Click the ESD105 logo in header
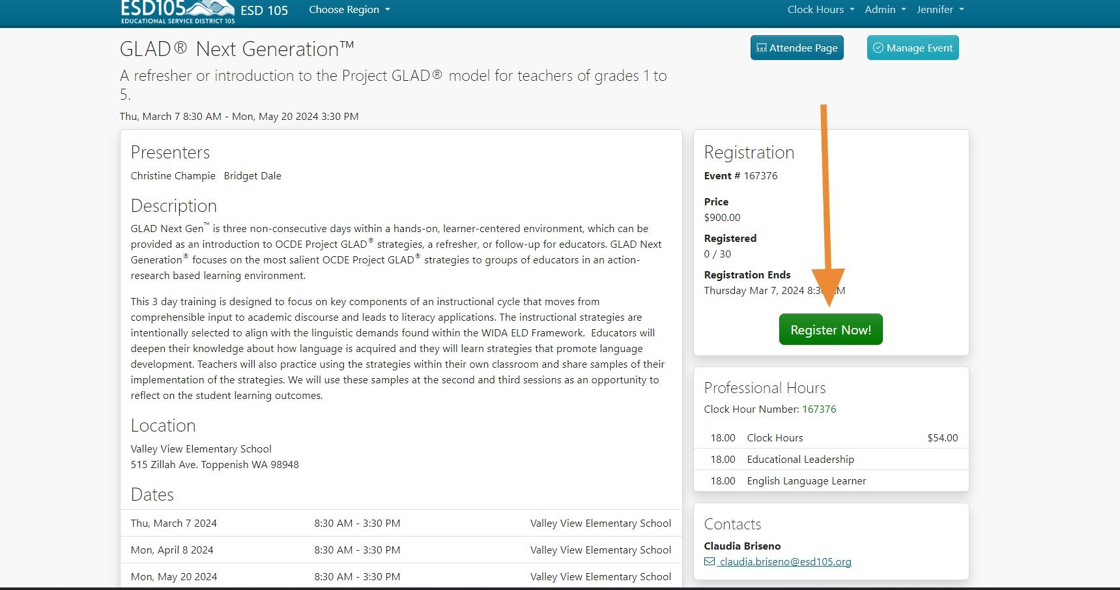 click(177, 11)
